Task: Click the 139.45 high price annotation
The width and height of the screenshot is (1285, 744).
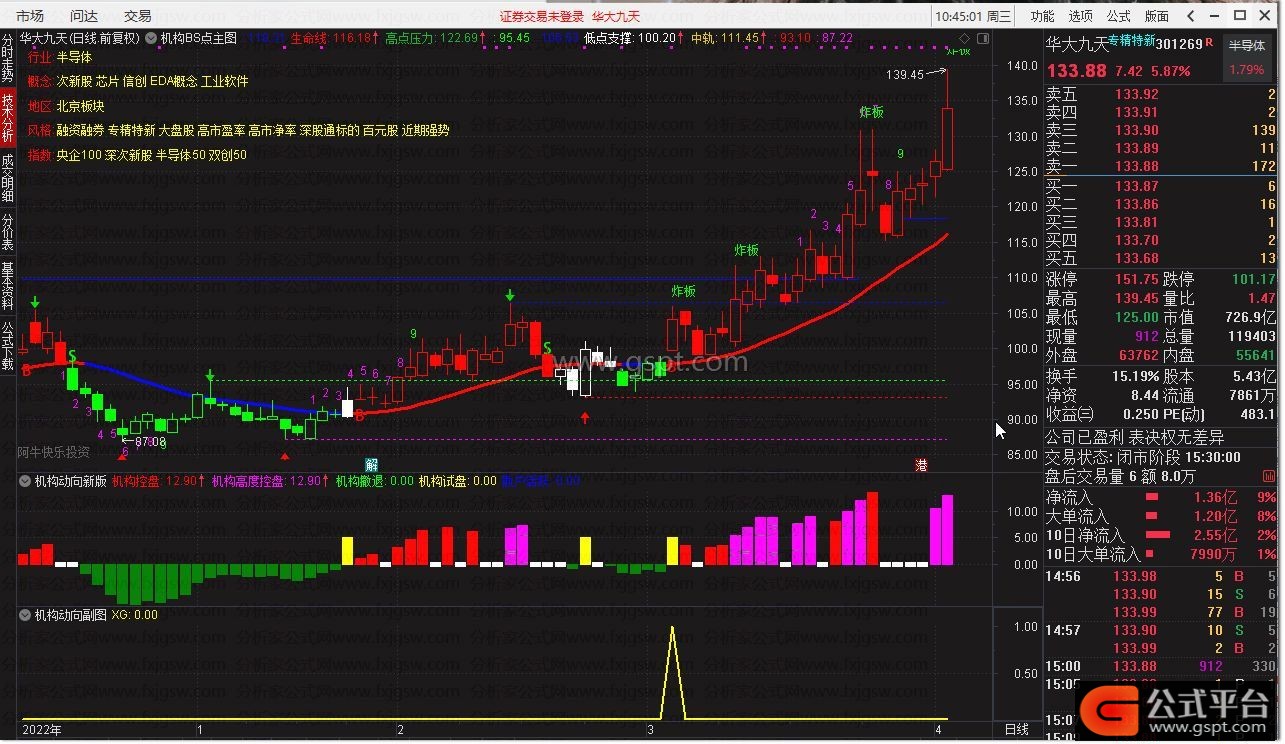Action: (x=904, y=75)
